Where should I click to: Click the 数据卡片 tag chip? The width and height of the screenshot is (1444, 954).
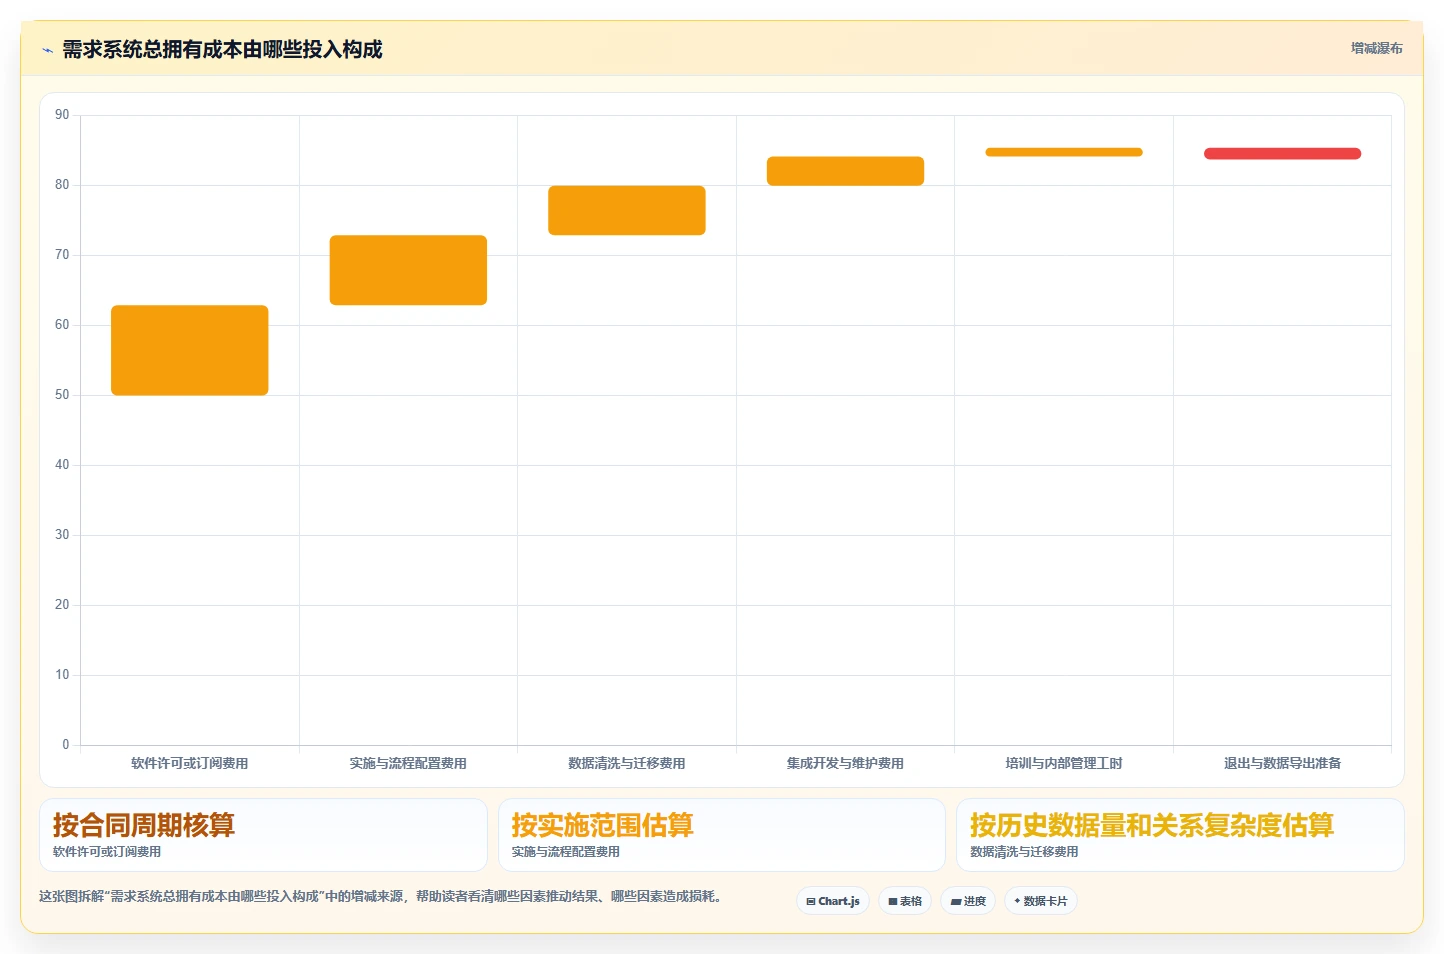pyautogui.click(x=1041, y=901)
